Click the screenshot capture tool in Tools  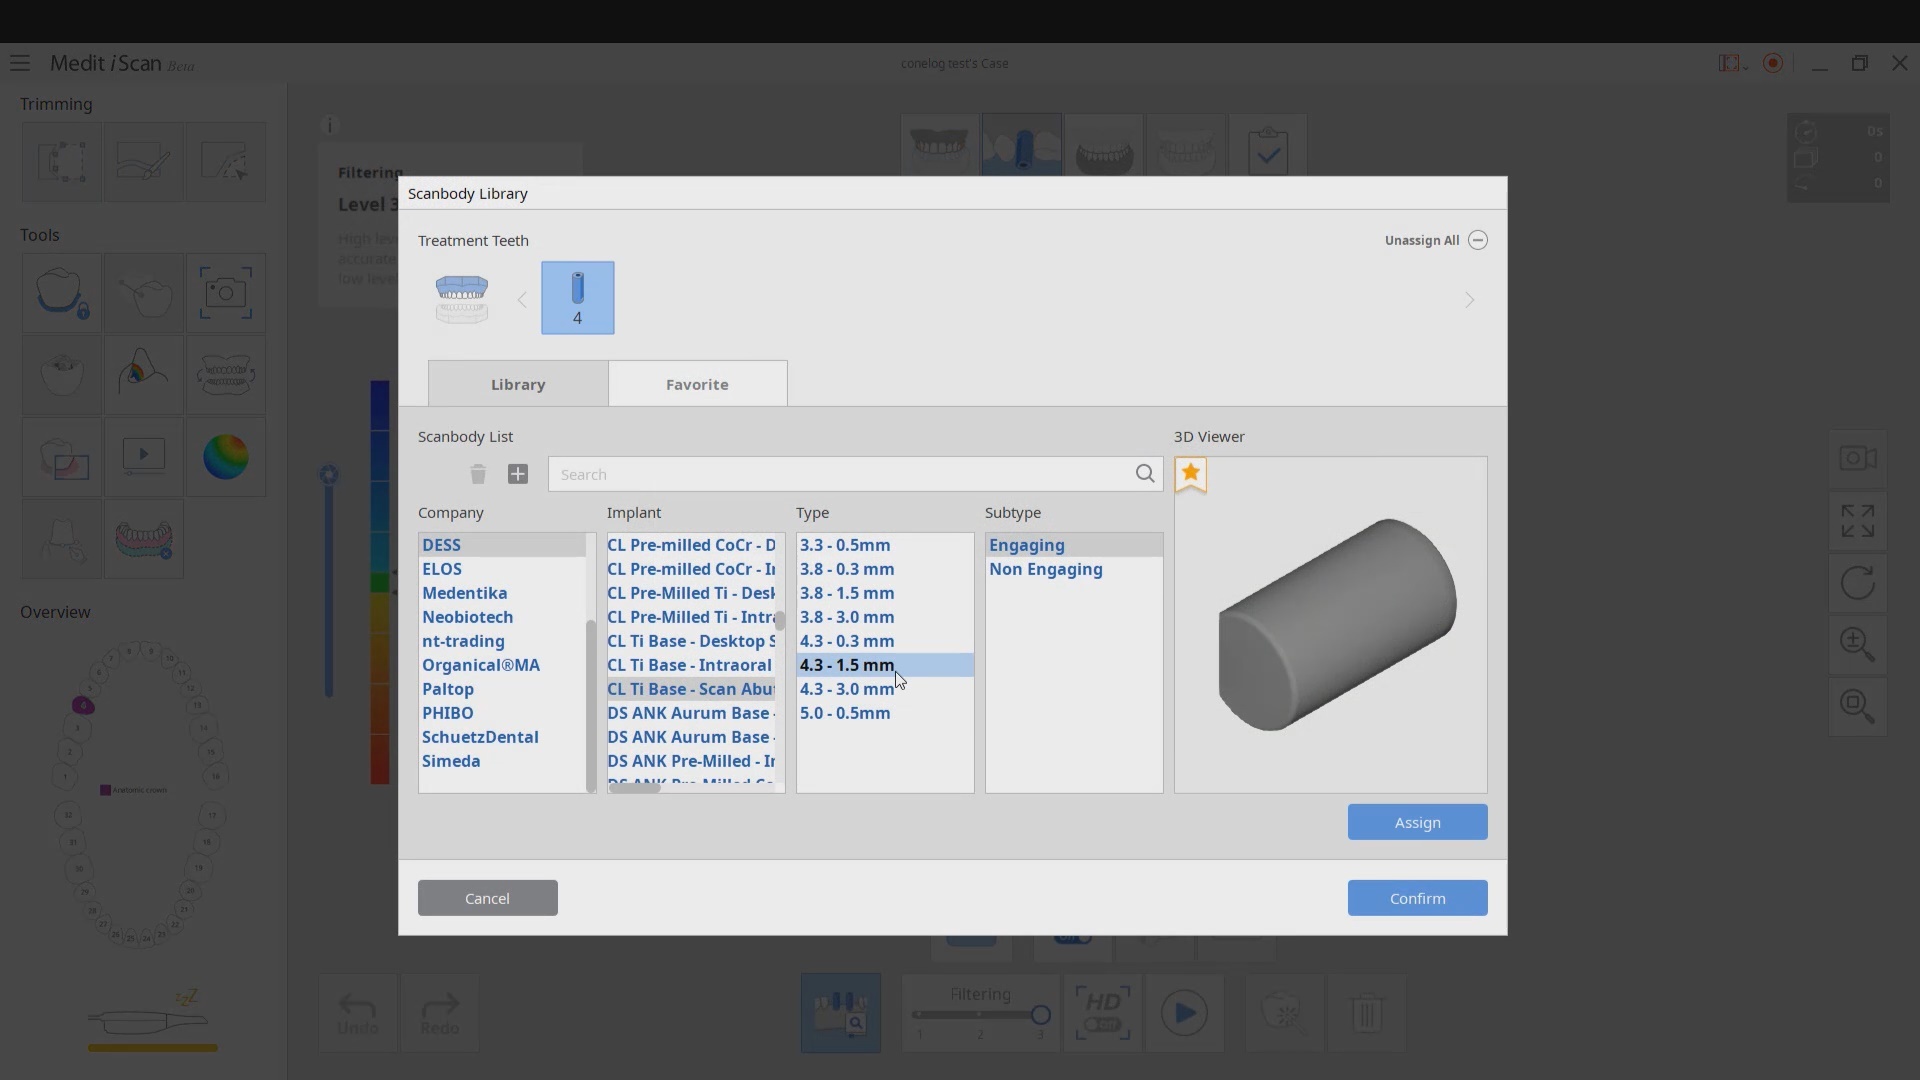coord(225,293)
